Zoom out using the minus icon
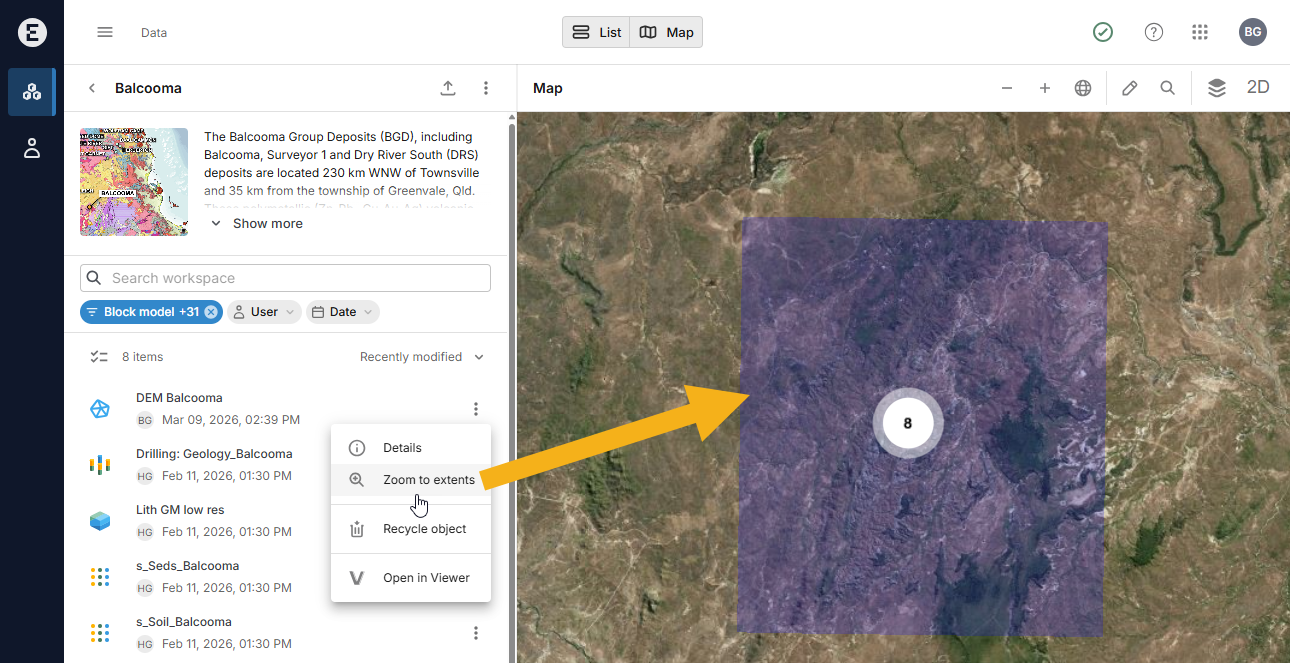1290x663 pixels. tap(1007, 88)
